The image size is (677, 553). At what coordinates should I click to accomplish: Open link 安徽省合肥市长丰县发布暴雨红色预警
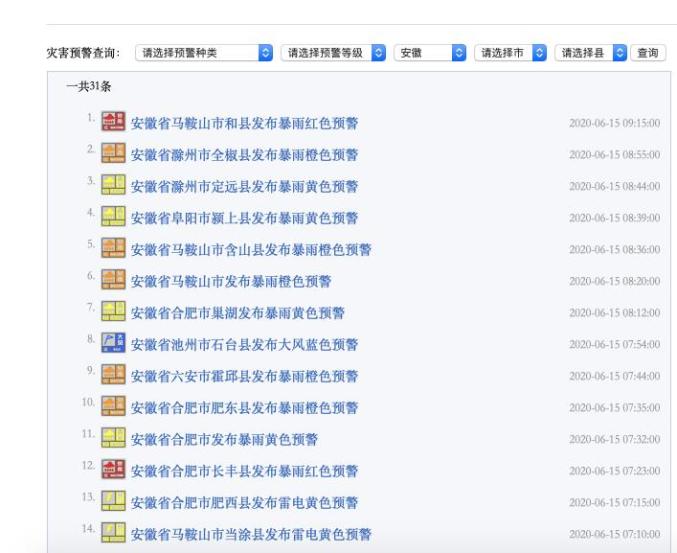click(244, 471)
